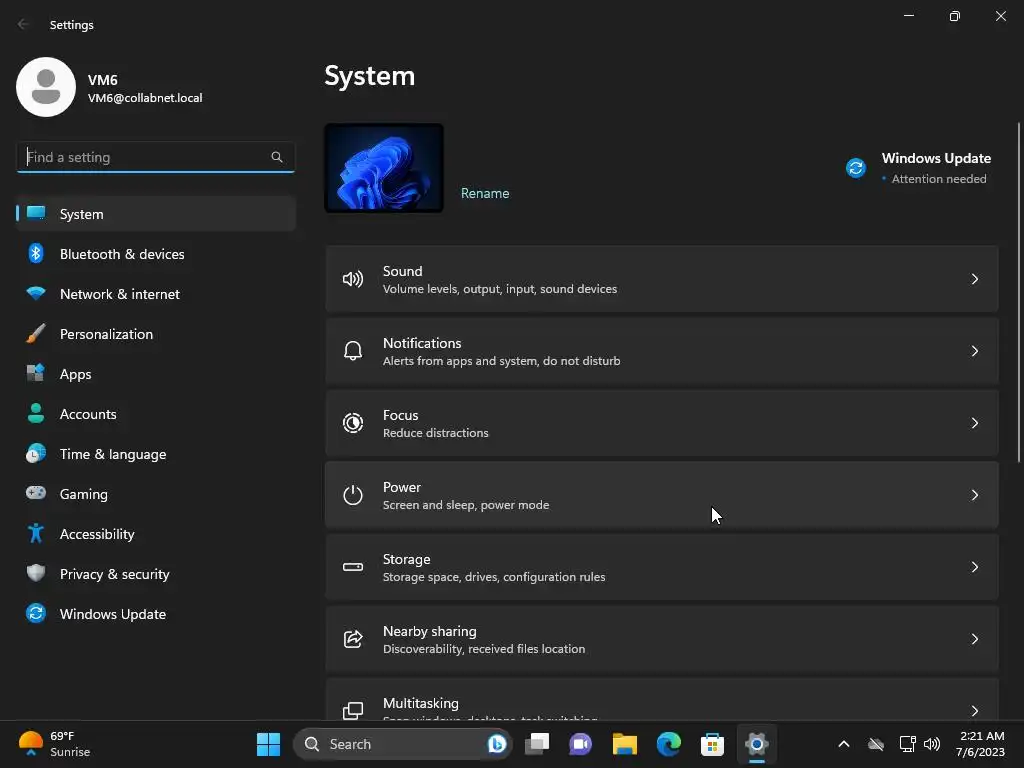Switch to Personalization section
Viewport: 1024px width, 768px height.
coord(156,334)
